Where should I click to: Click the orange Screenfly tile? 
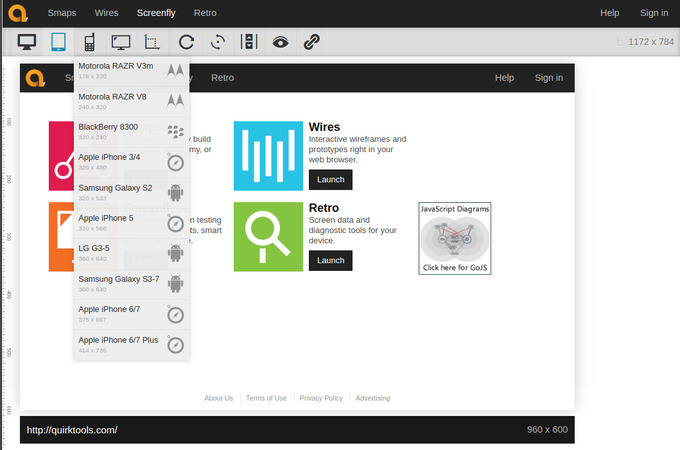coord(61,237)
